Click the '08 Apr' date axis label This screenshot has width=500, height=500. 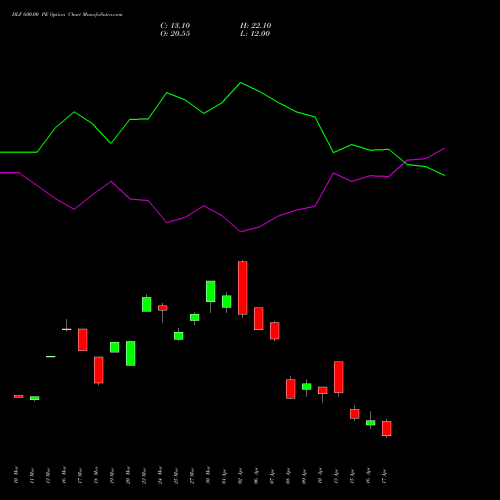click(x=288, y=476)
